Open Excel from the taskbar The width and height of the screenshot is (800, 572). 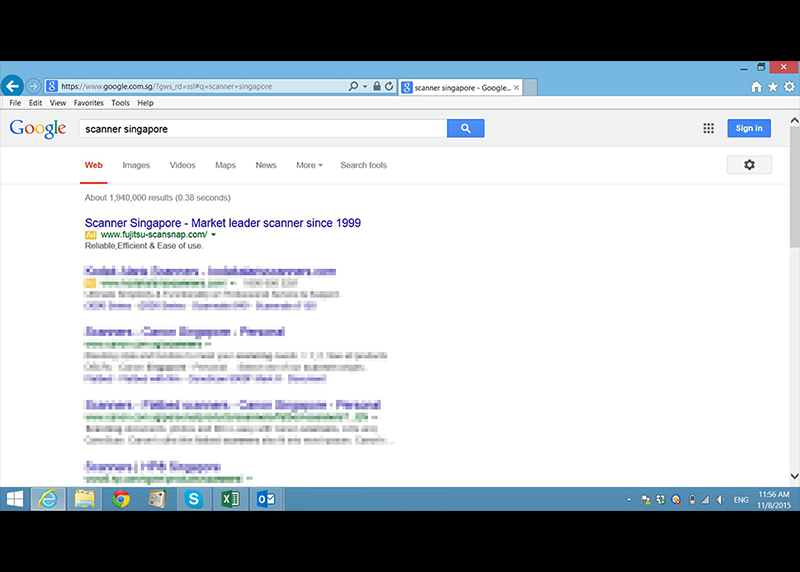tap(229, 498)
